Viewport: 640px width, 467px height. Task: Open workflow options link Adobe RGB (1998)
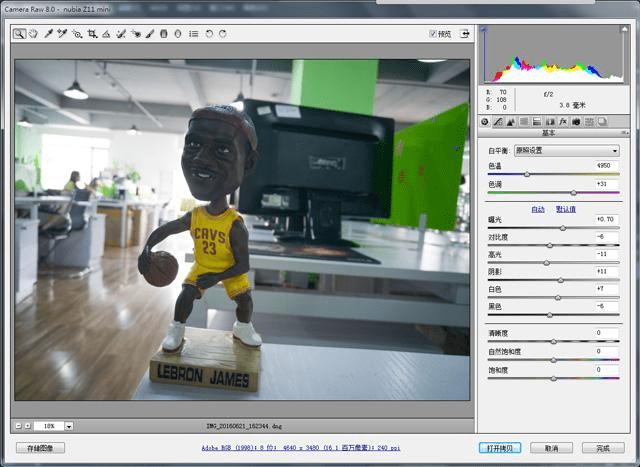(301, 448)
